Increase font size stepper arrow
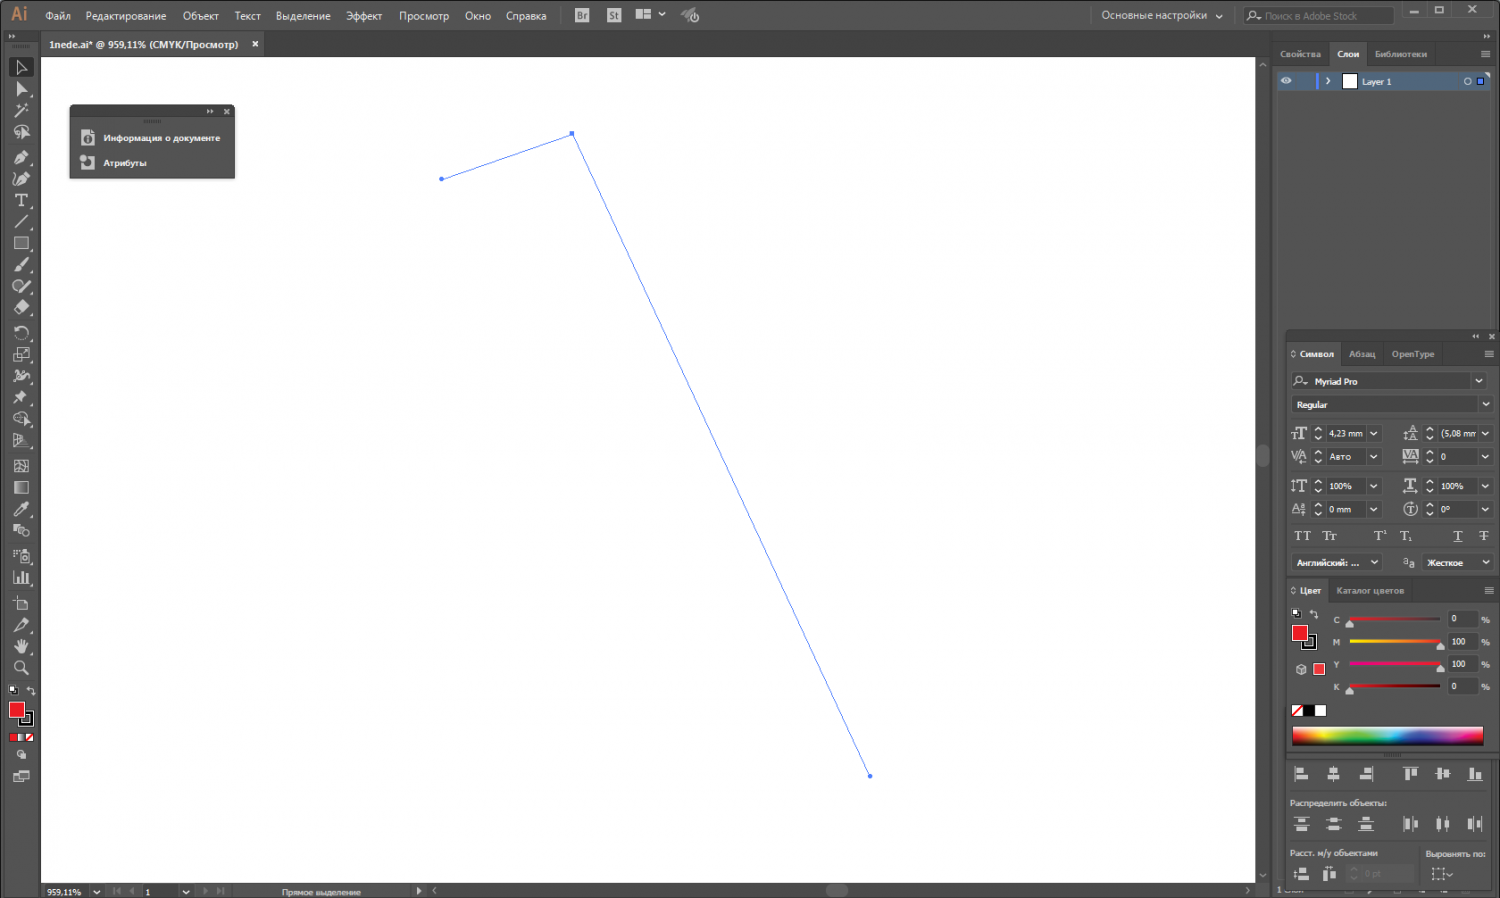 [1318, 429]
